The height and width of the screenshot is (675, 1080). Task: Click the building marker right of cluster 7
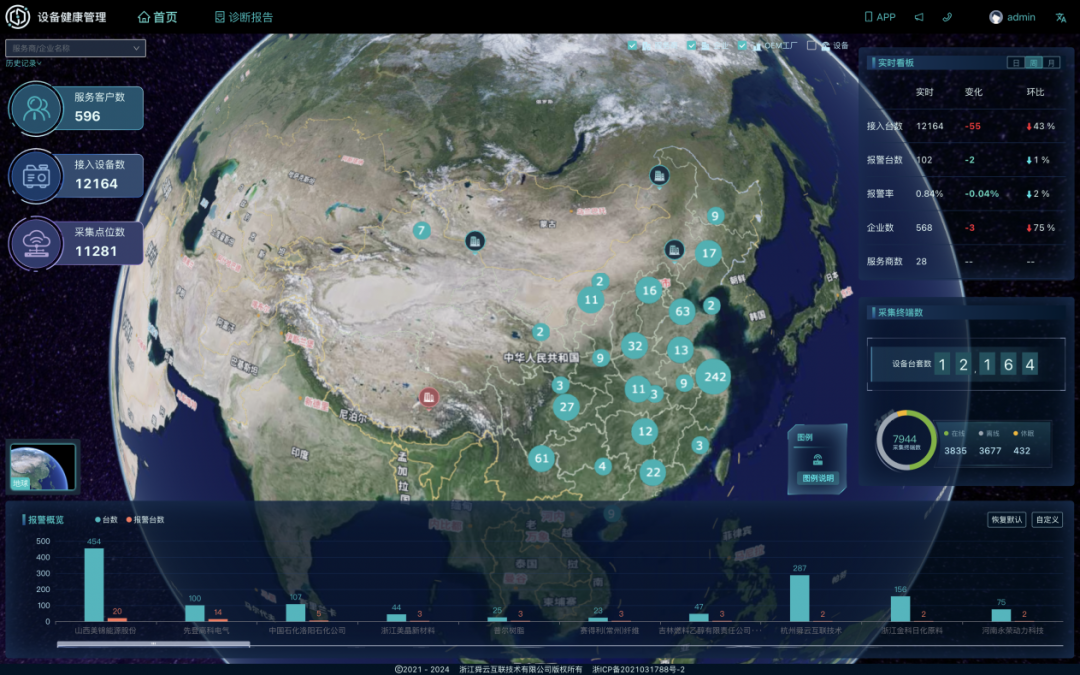475,241
